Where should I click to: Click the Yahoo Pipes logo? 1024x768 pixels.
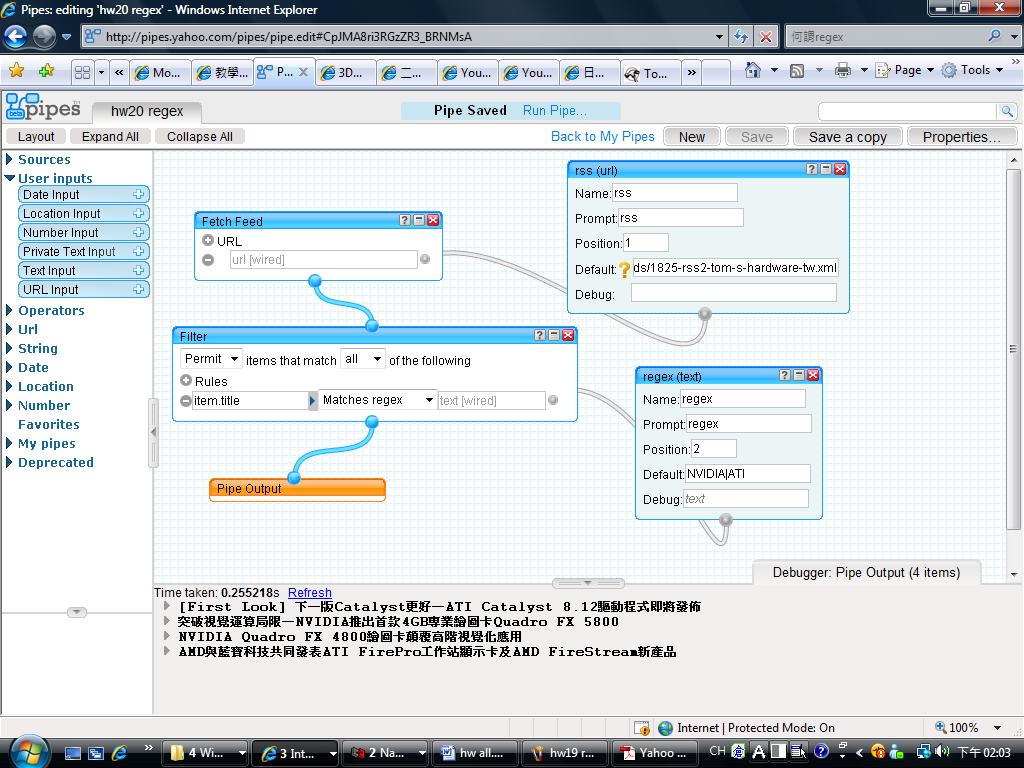(x=43, y=107)
